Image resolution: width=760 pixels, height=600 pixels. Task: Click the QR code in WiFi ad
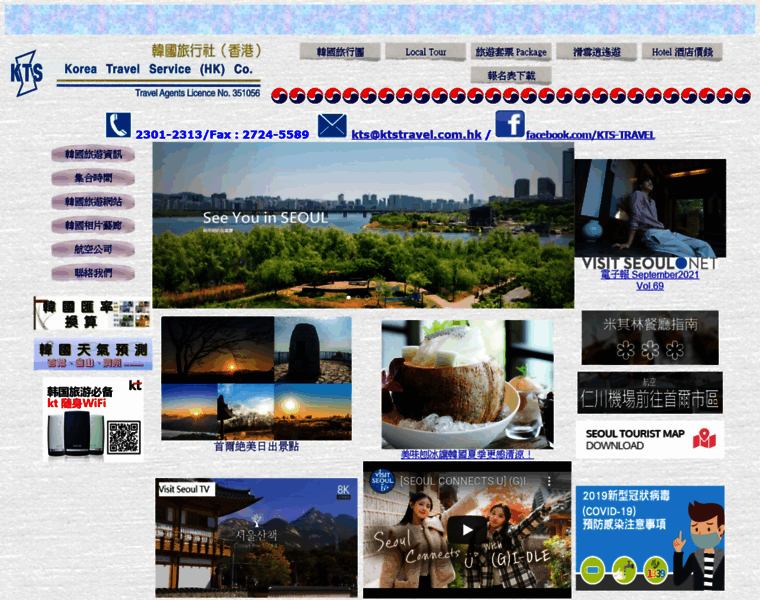pyautogui.click(x=124, y=438)
